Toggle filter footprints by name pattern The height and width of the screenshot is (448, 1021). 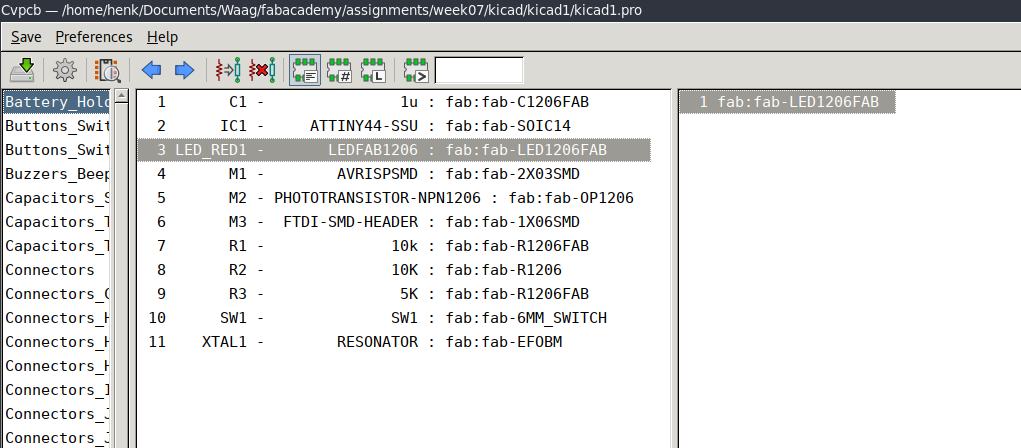417,70
